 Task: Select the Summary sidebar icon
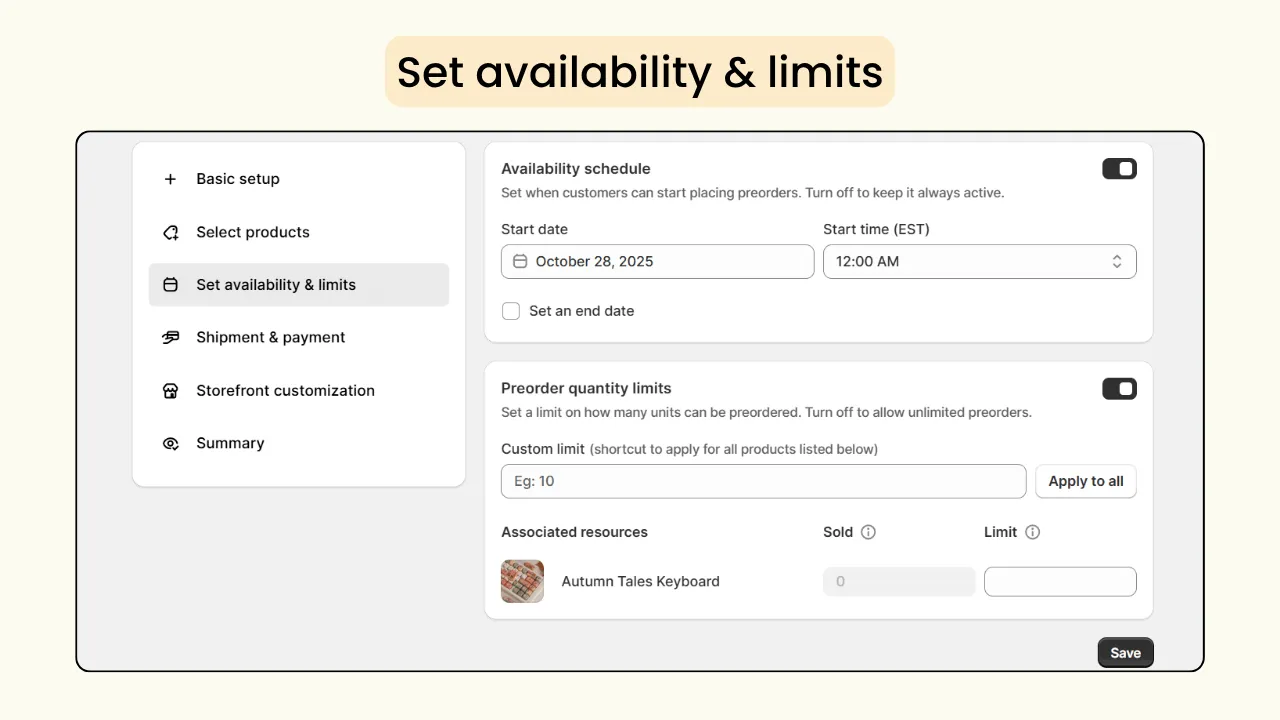[170, 443]
